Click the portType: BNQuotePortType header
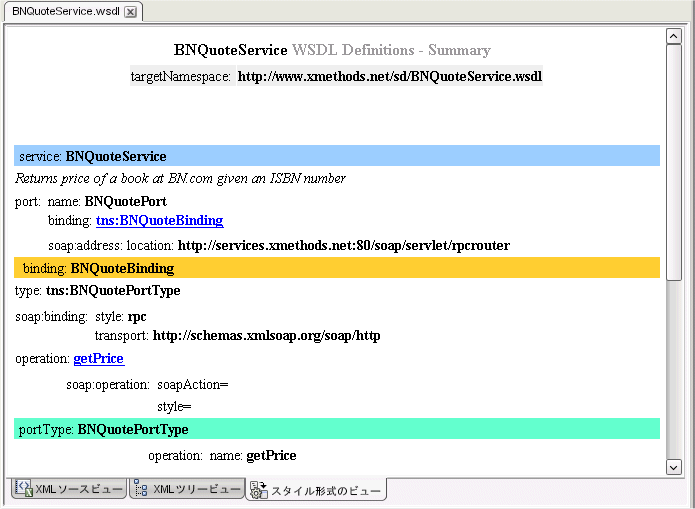695x509 pixels. 337,429
